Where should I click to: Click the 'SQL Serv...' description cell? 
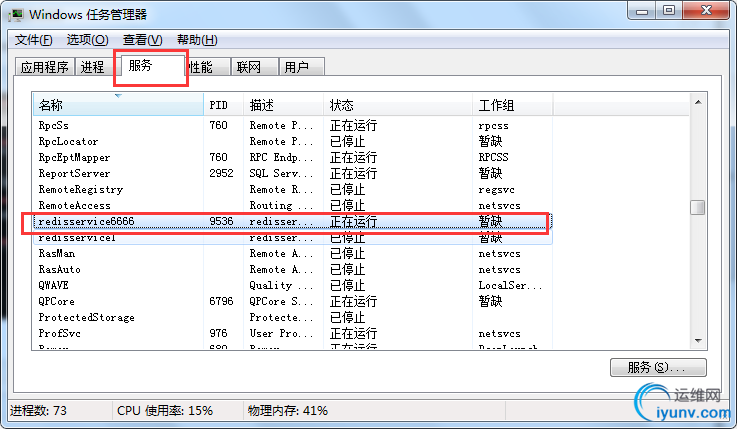tap(281, 173)
